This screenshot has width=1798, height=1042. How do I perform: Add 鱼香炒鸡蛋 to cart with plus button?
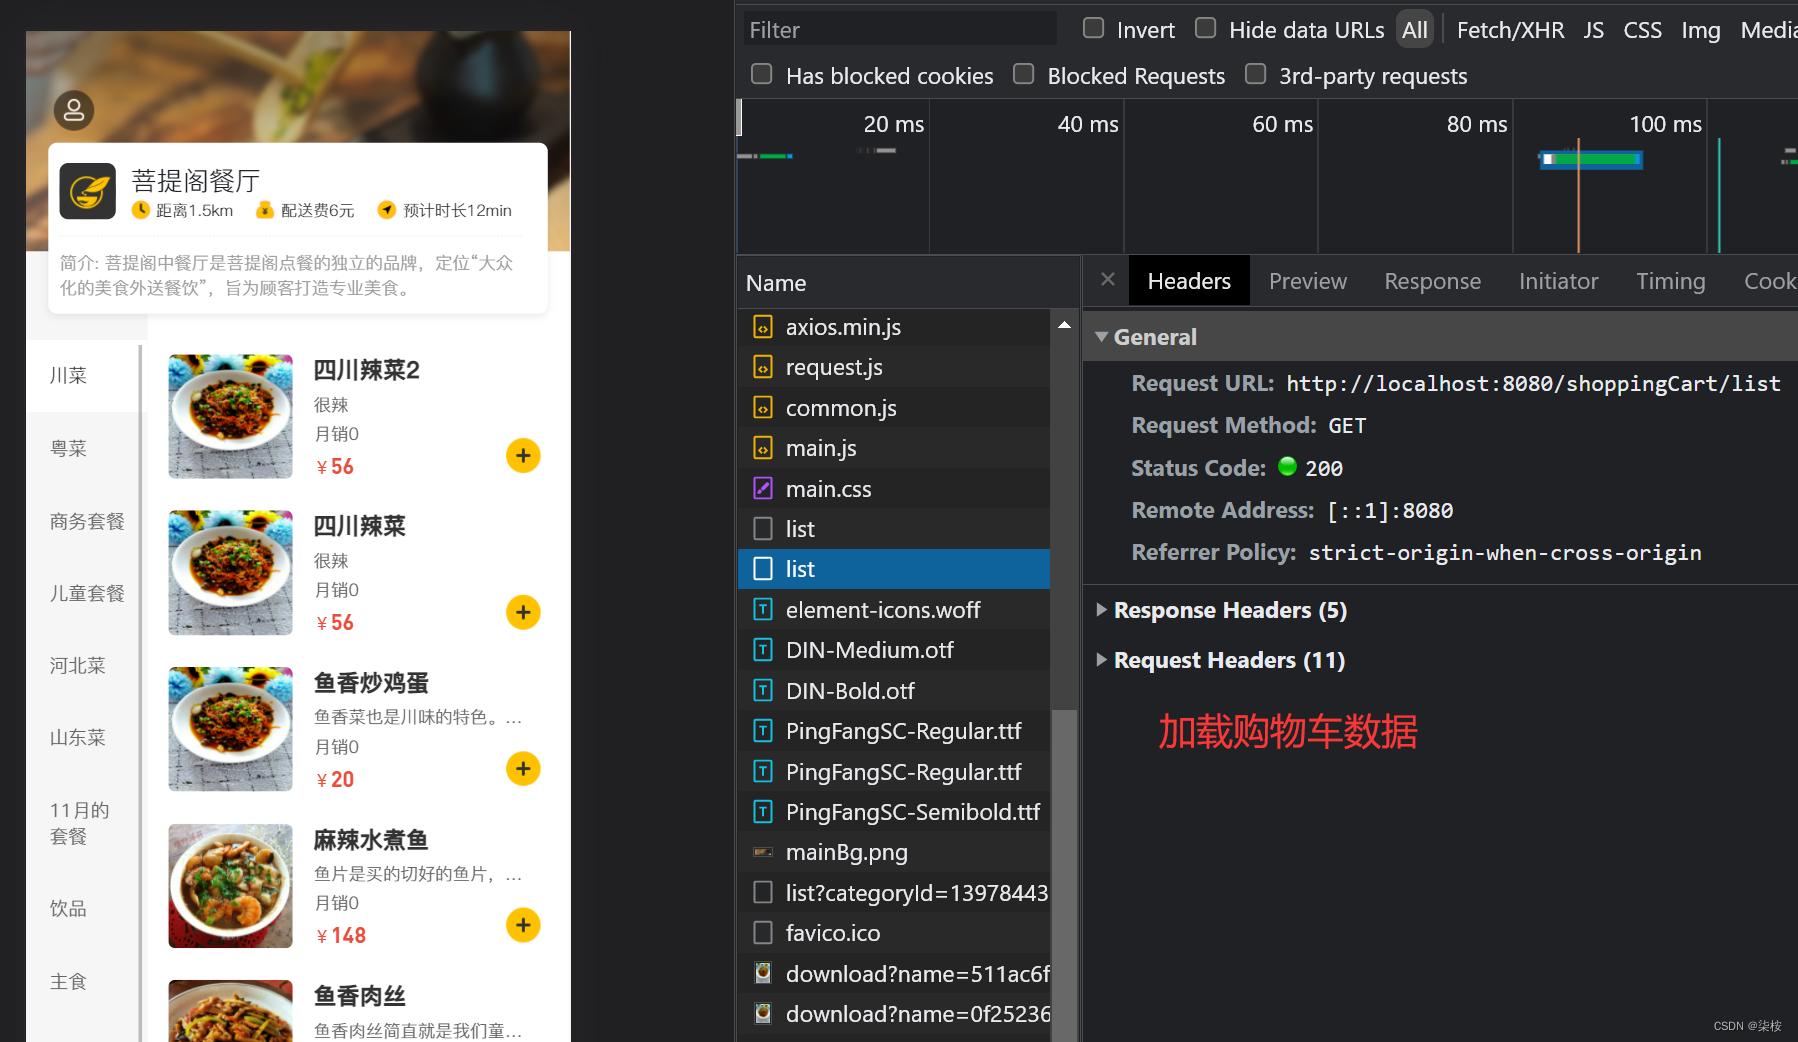tap(523, 769)
